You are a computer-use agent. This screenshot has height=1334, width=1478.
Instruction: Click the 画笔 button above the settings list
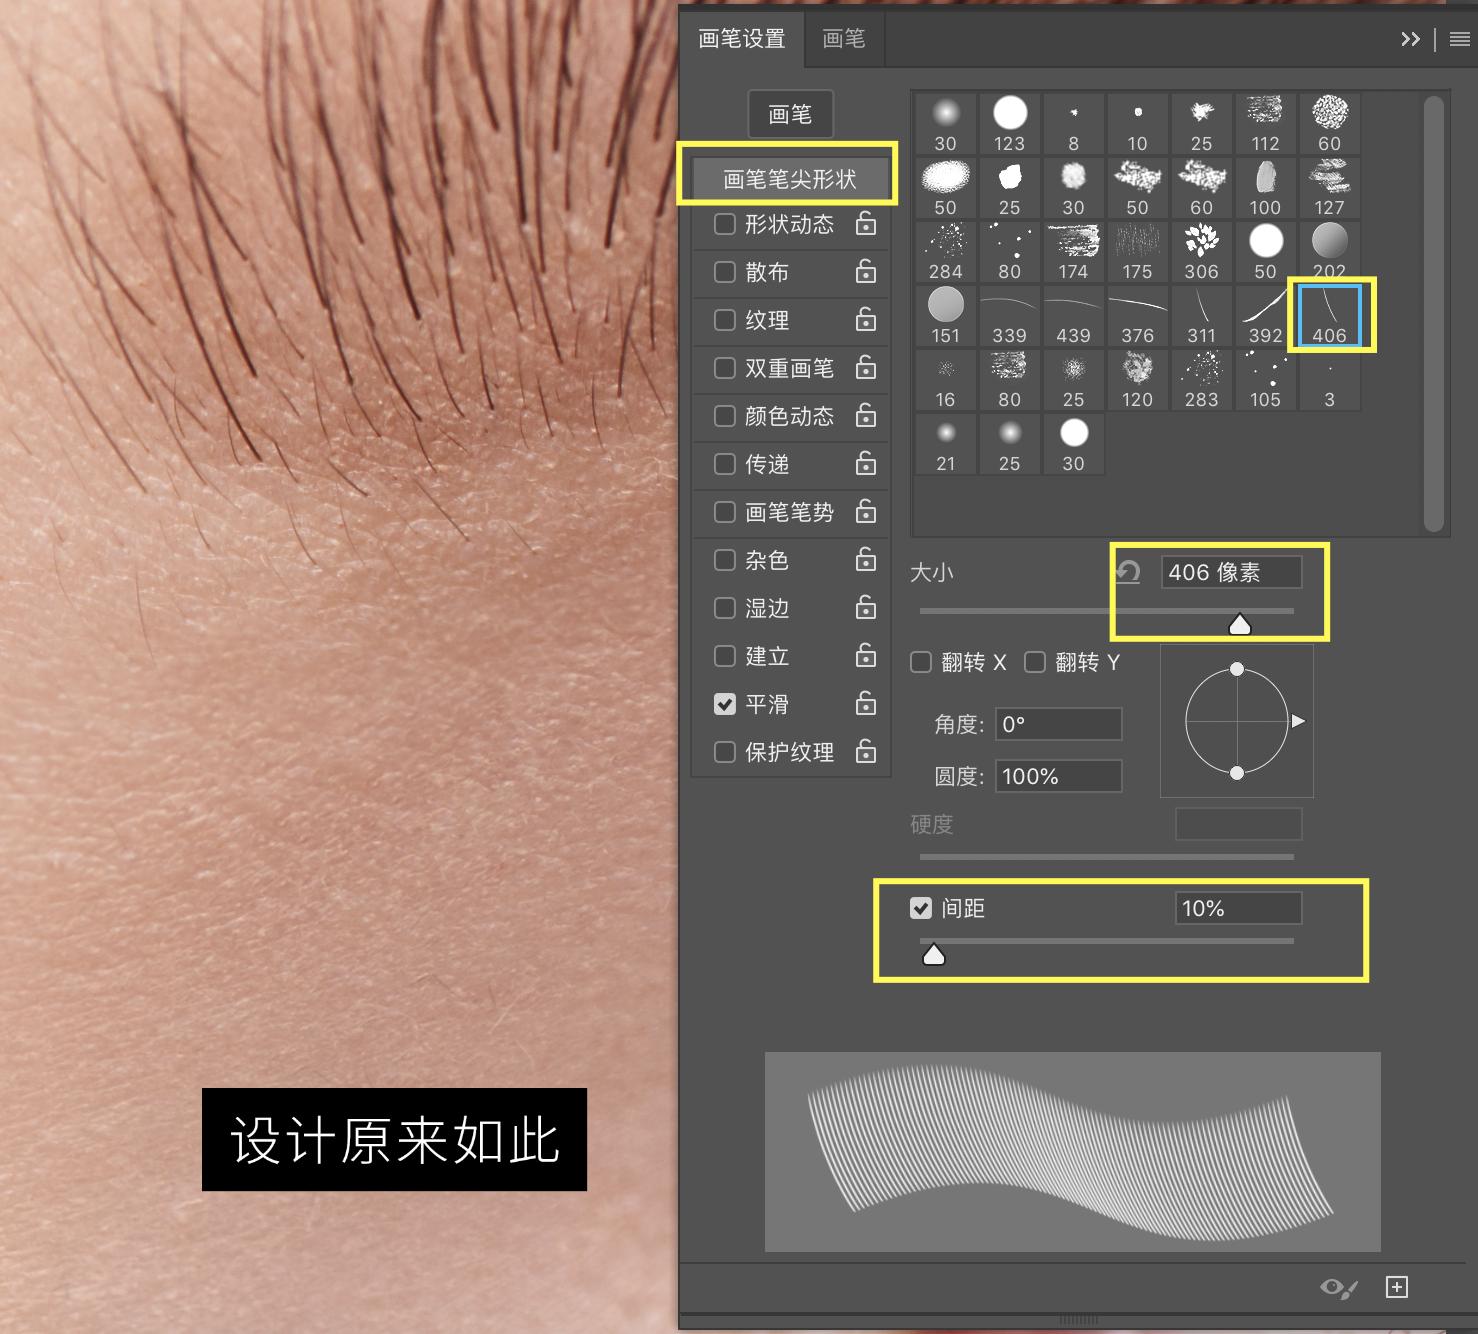(790, 114)
